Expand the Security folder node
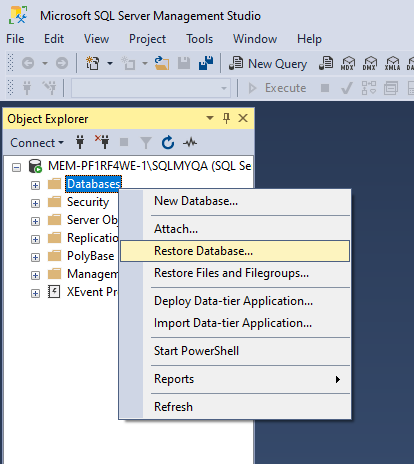414x464 pixels. pos(35,203)
